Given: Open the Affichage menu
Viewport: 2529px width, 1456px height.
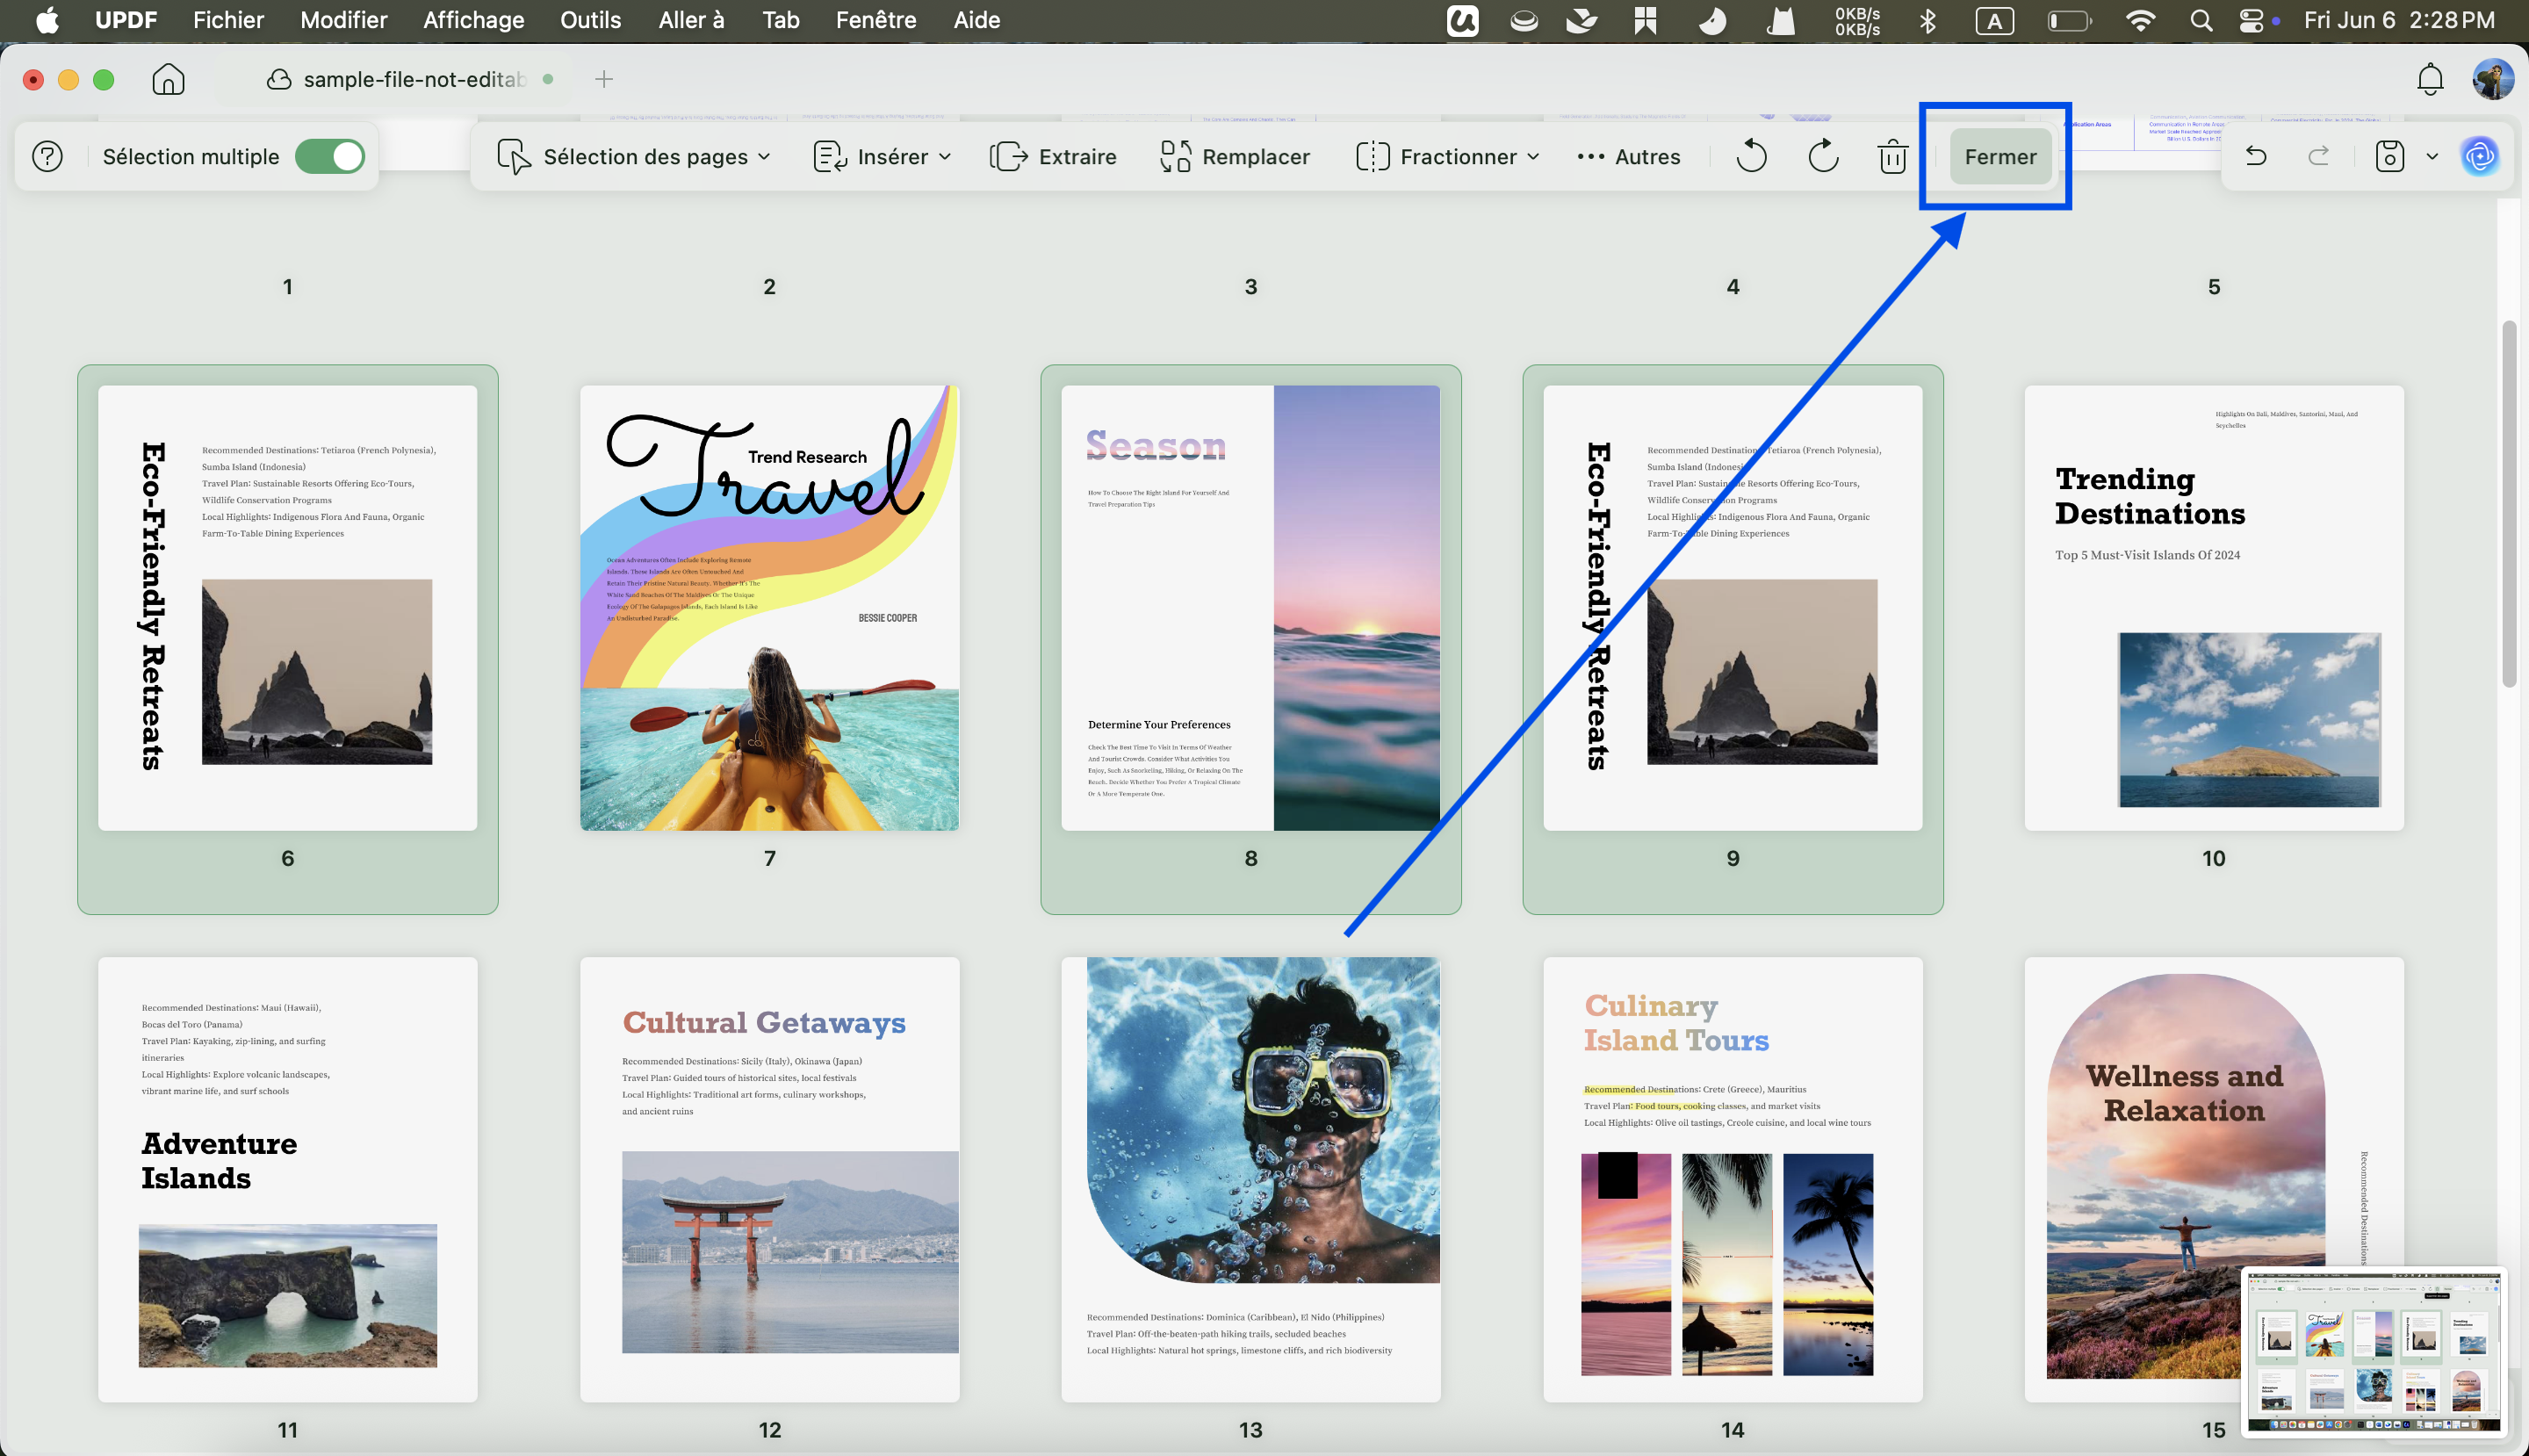Looking at the screenshot, I should (473, 20).
